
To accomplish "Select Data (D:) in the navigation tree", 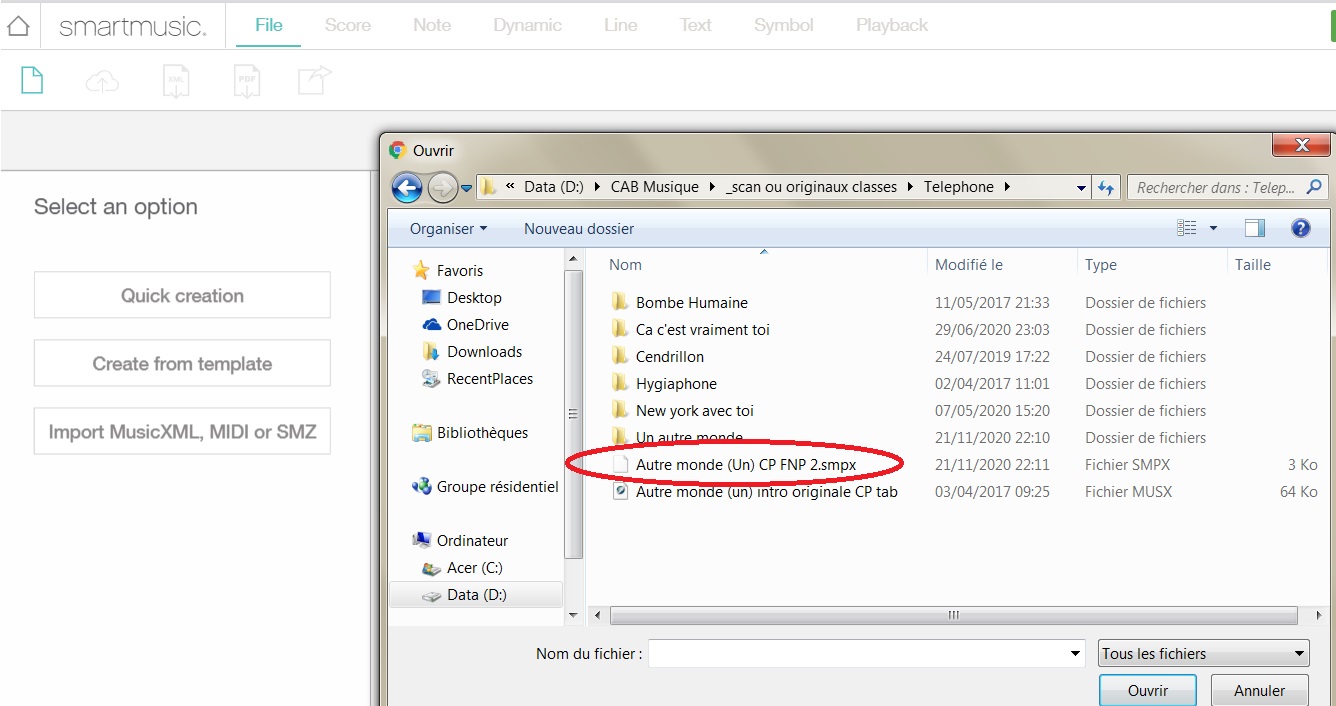I will click(476, 595).
